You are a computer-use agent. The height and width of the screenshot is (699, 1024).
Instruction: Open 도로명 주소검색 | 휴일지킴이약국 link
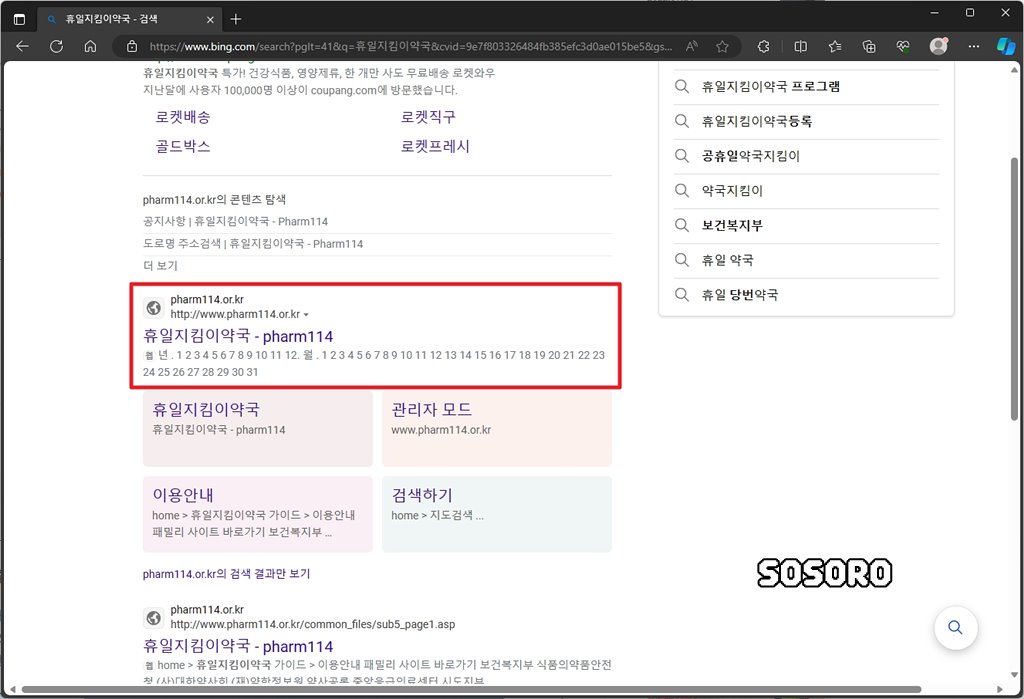(x=253, y=244)
